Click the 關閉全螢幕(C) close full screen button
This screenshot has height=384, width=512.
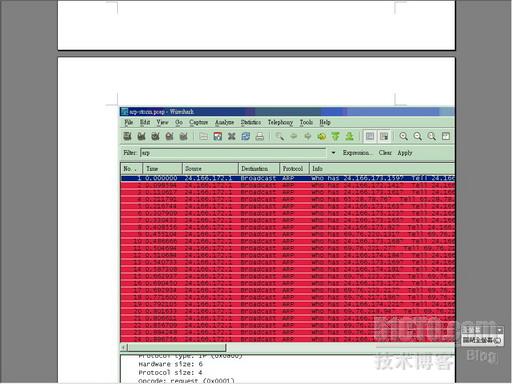click(482, 340)
